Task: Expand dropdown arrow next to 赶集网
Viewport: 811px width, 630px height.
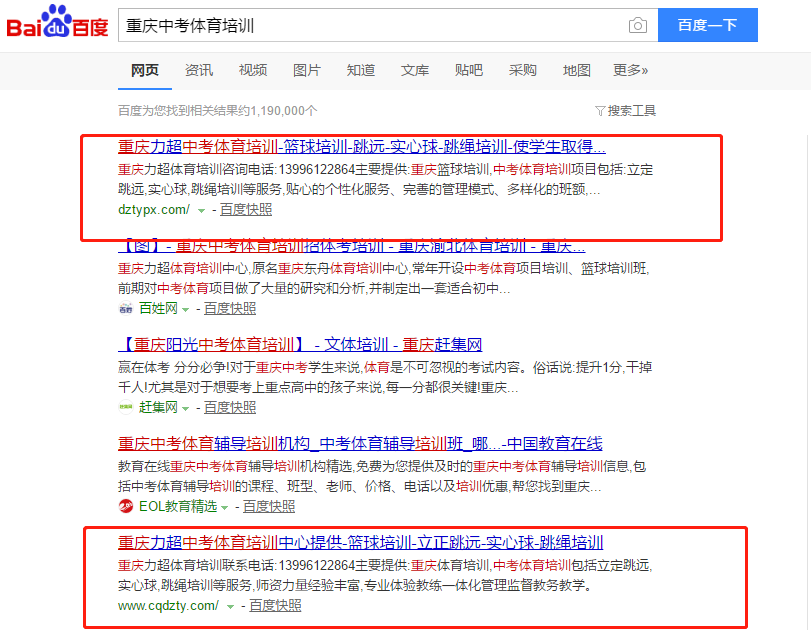Action: pos(185,409)
